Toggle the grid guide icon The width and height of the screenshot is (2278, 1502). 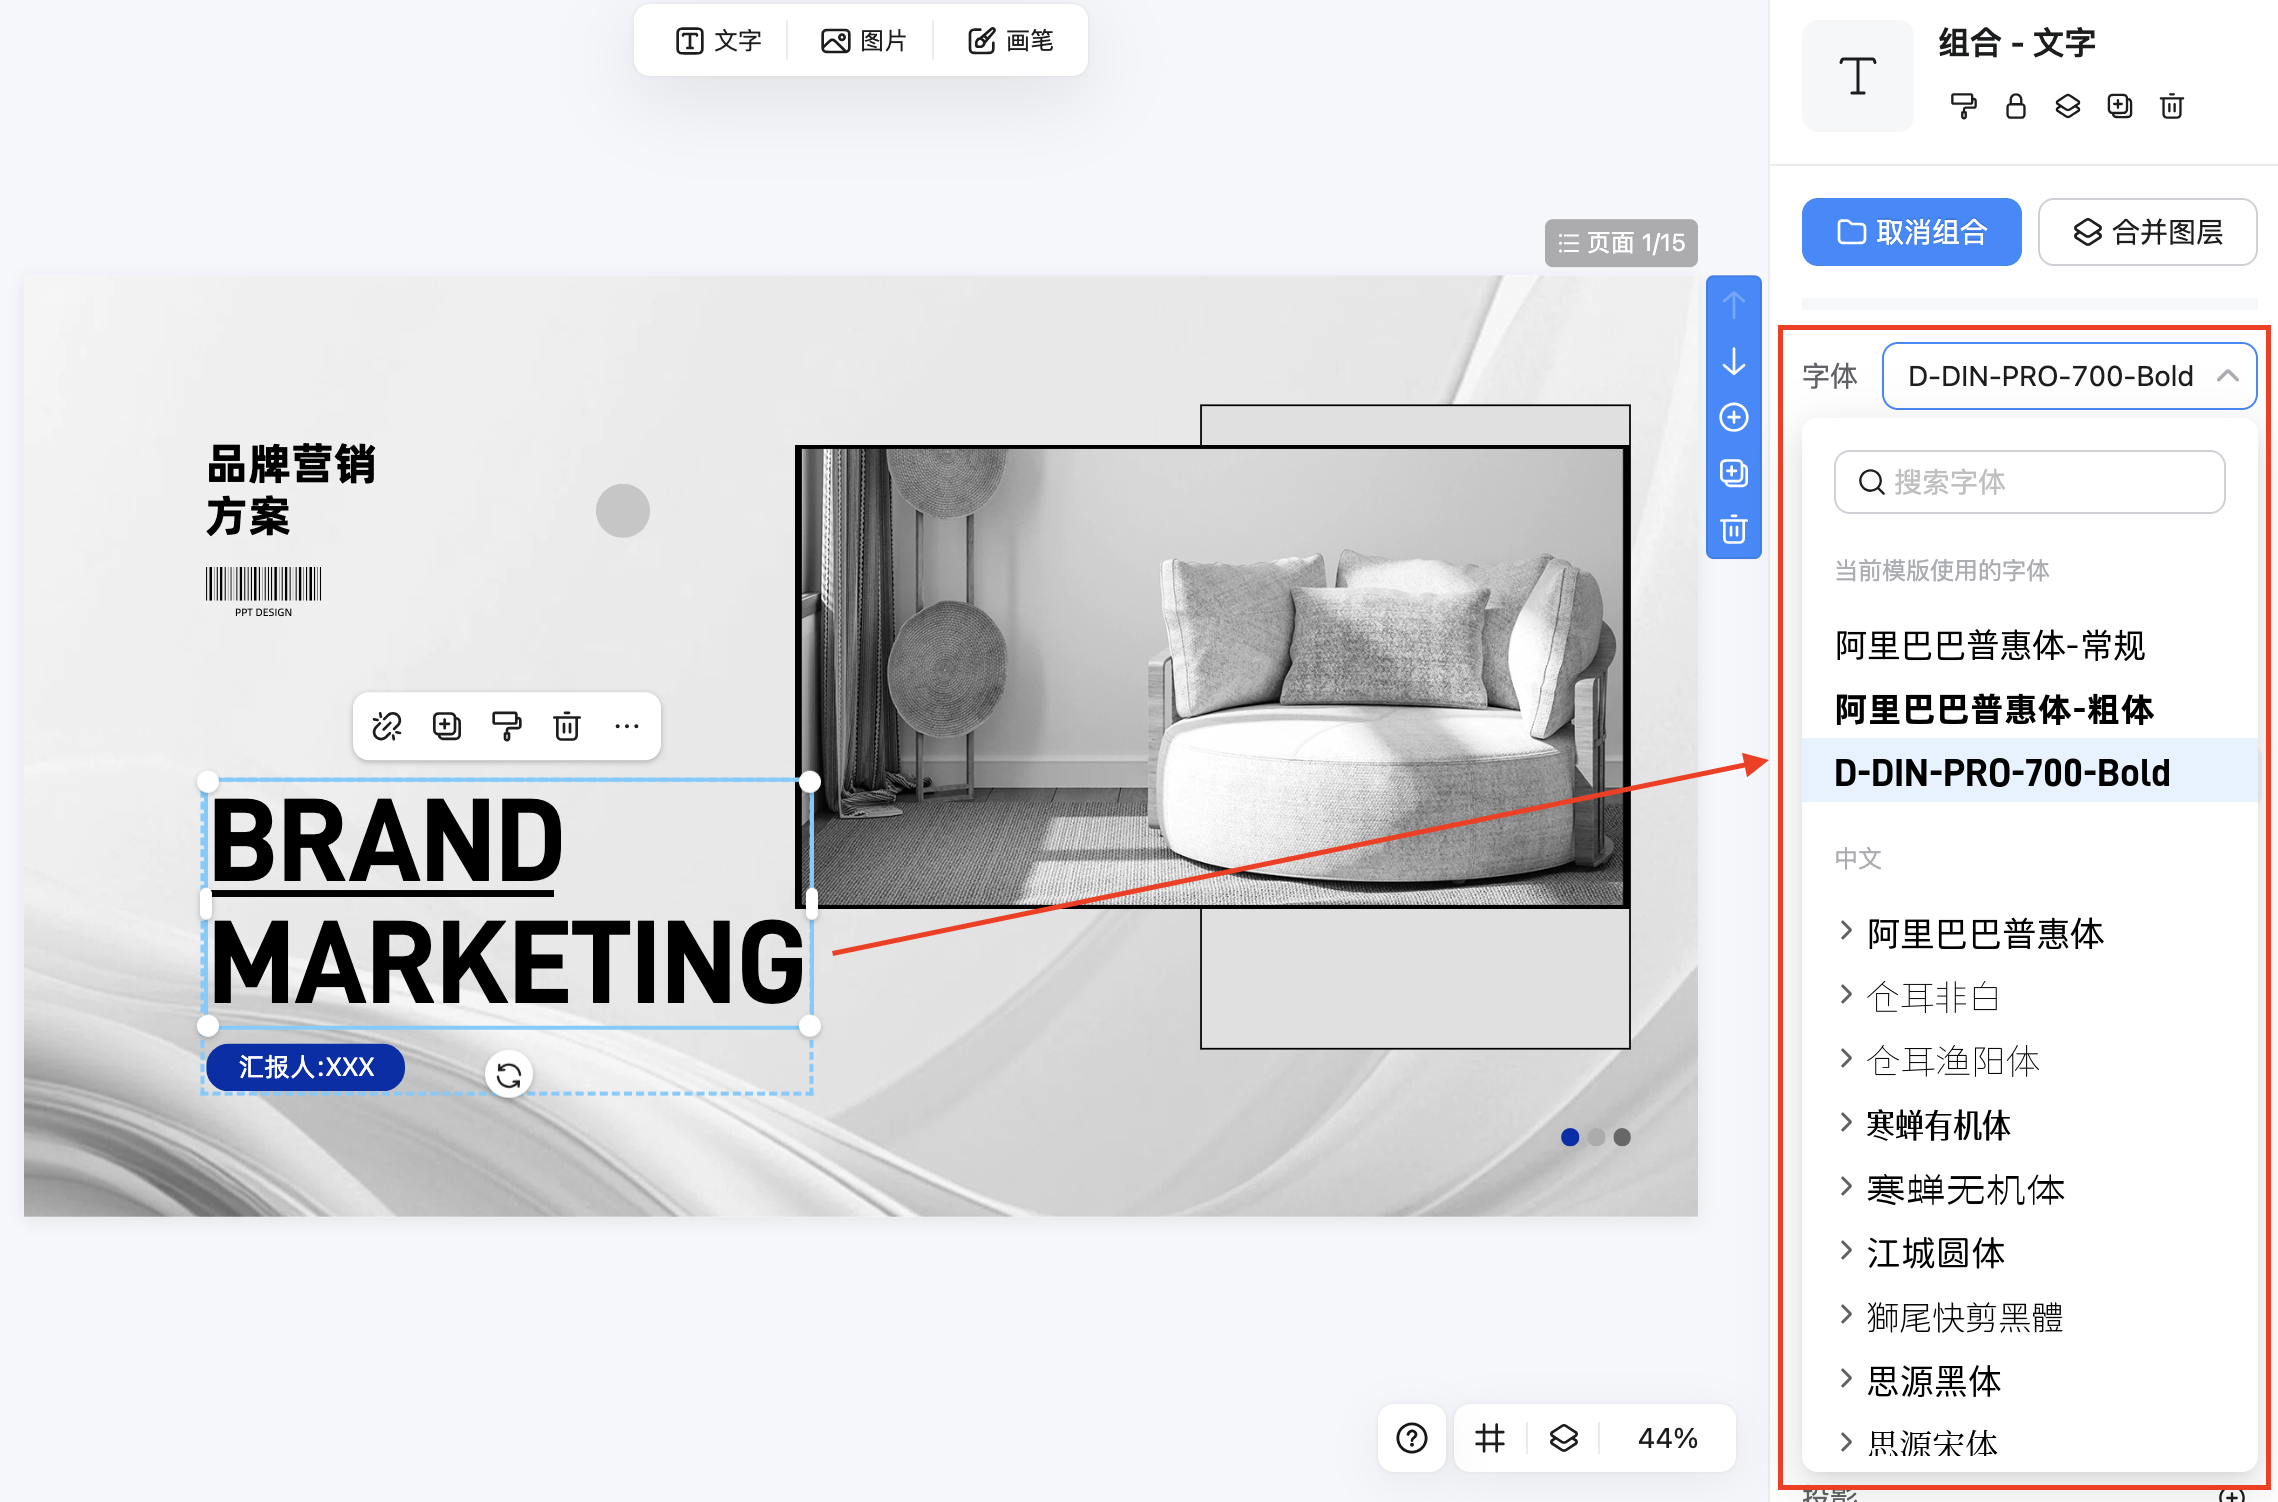pyautogui.click(x=1490, y=1438)
